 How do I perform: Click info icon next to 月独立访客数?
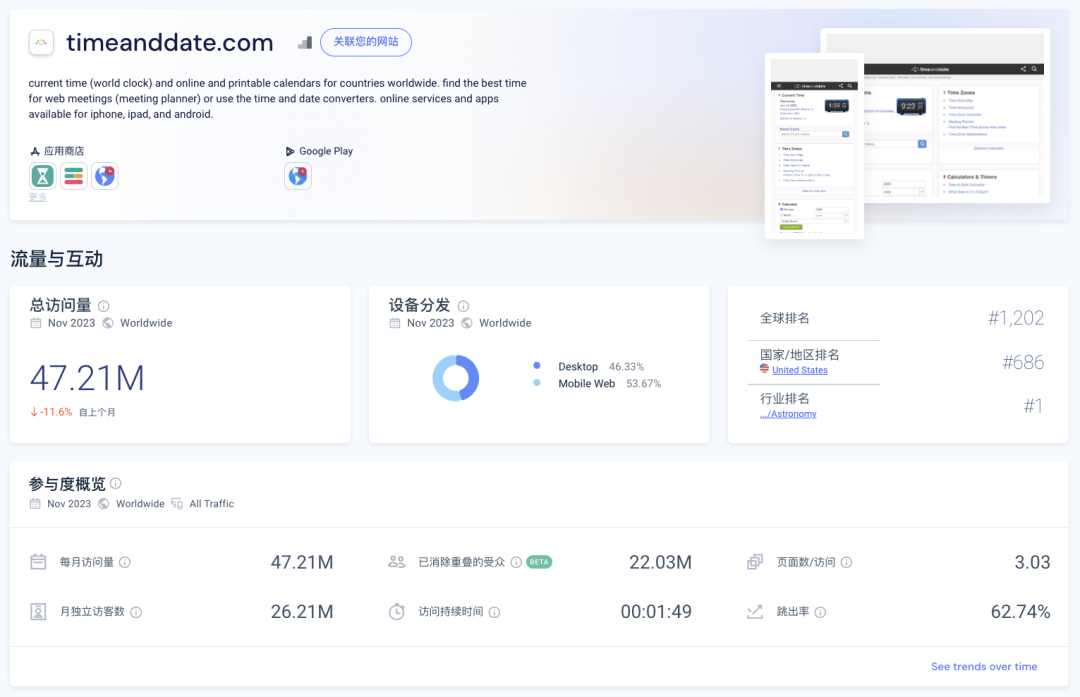(136, 612)
